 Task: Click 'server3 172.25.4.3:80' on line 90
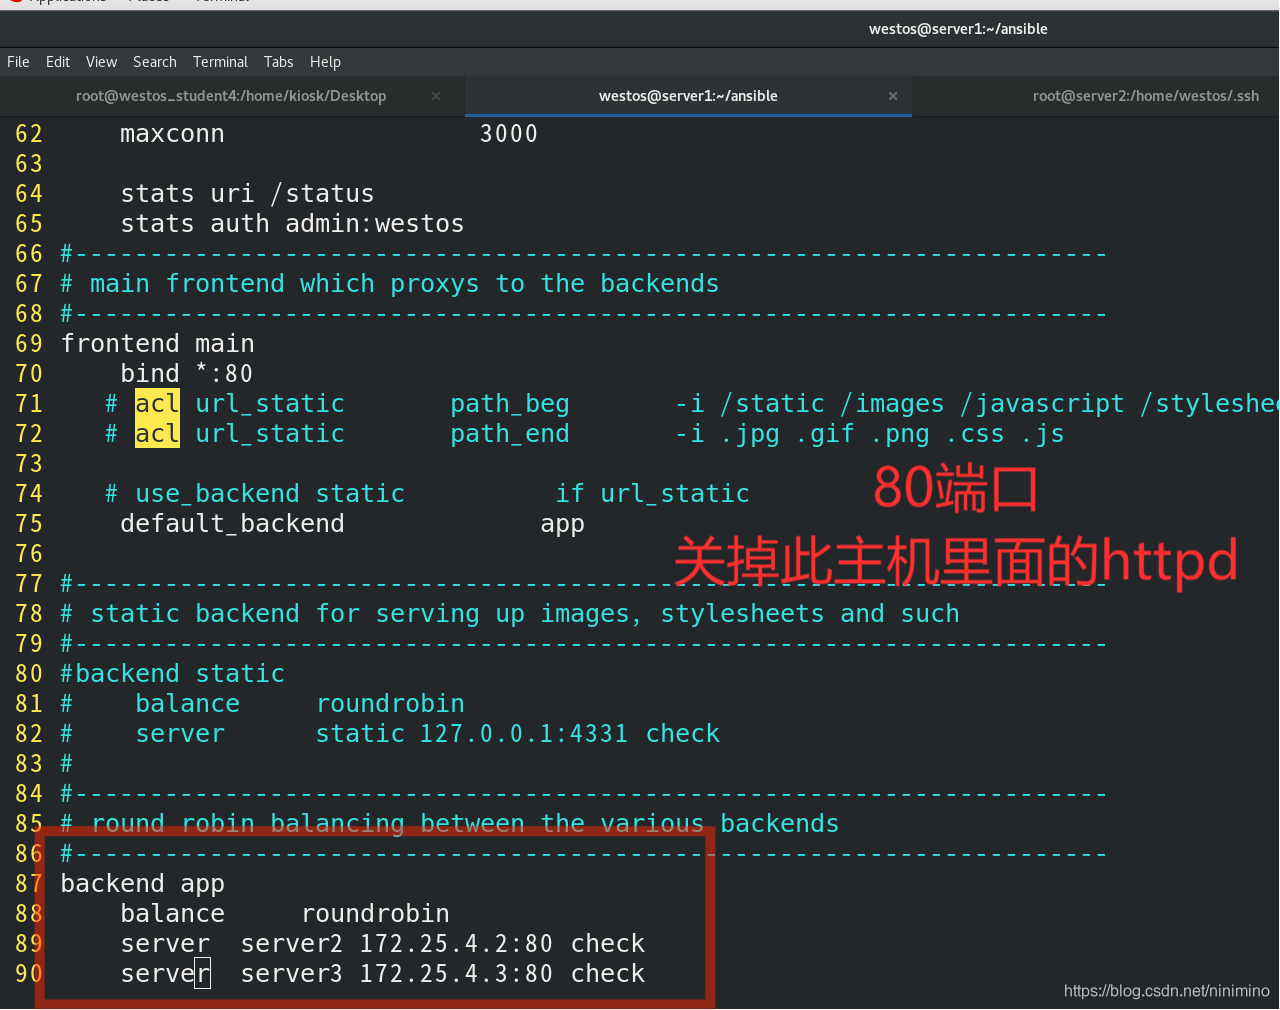(397, 974)
